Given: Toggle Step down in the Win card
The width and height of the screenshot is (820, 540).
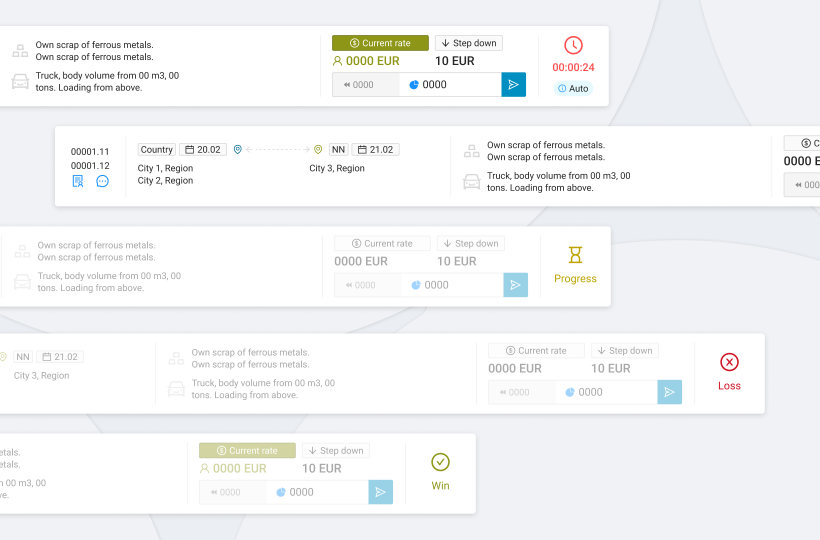Looking at the screenshot, I should point(336,451).
